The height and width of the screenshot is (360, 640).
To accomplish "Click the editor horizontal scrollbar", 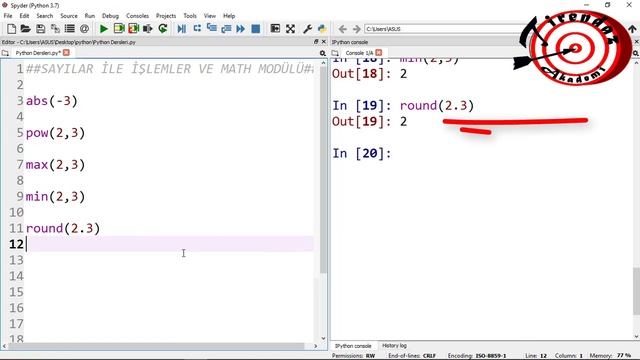I will coord(156,346).
